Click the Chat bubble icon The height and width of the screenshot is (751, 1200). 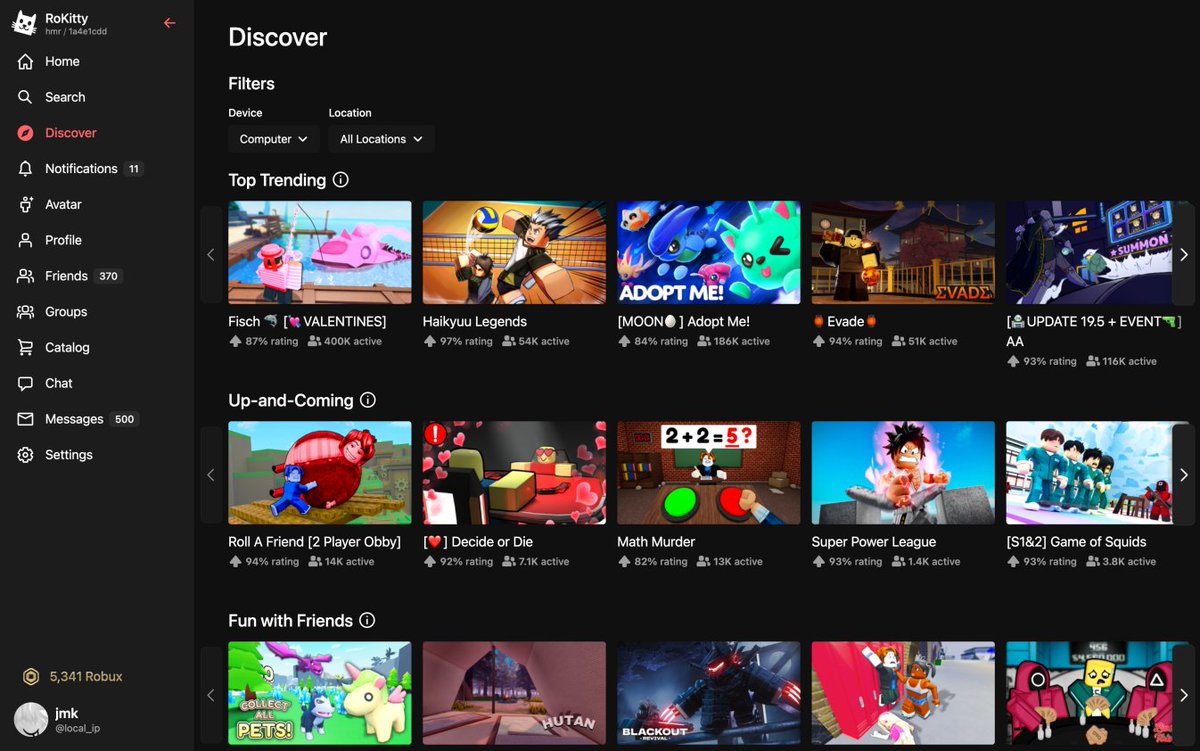click(26, 383)
